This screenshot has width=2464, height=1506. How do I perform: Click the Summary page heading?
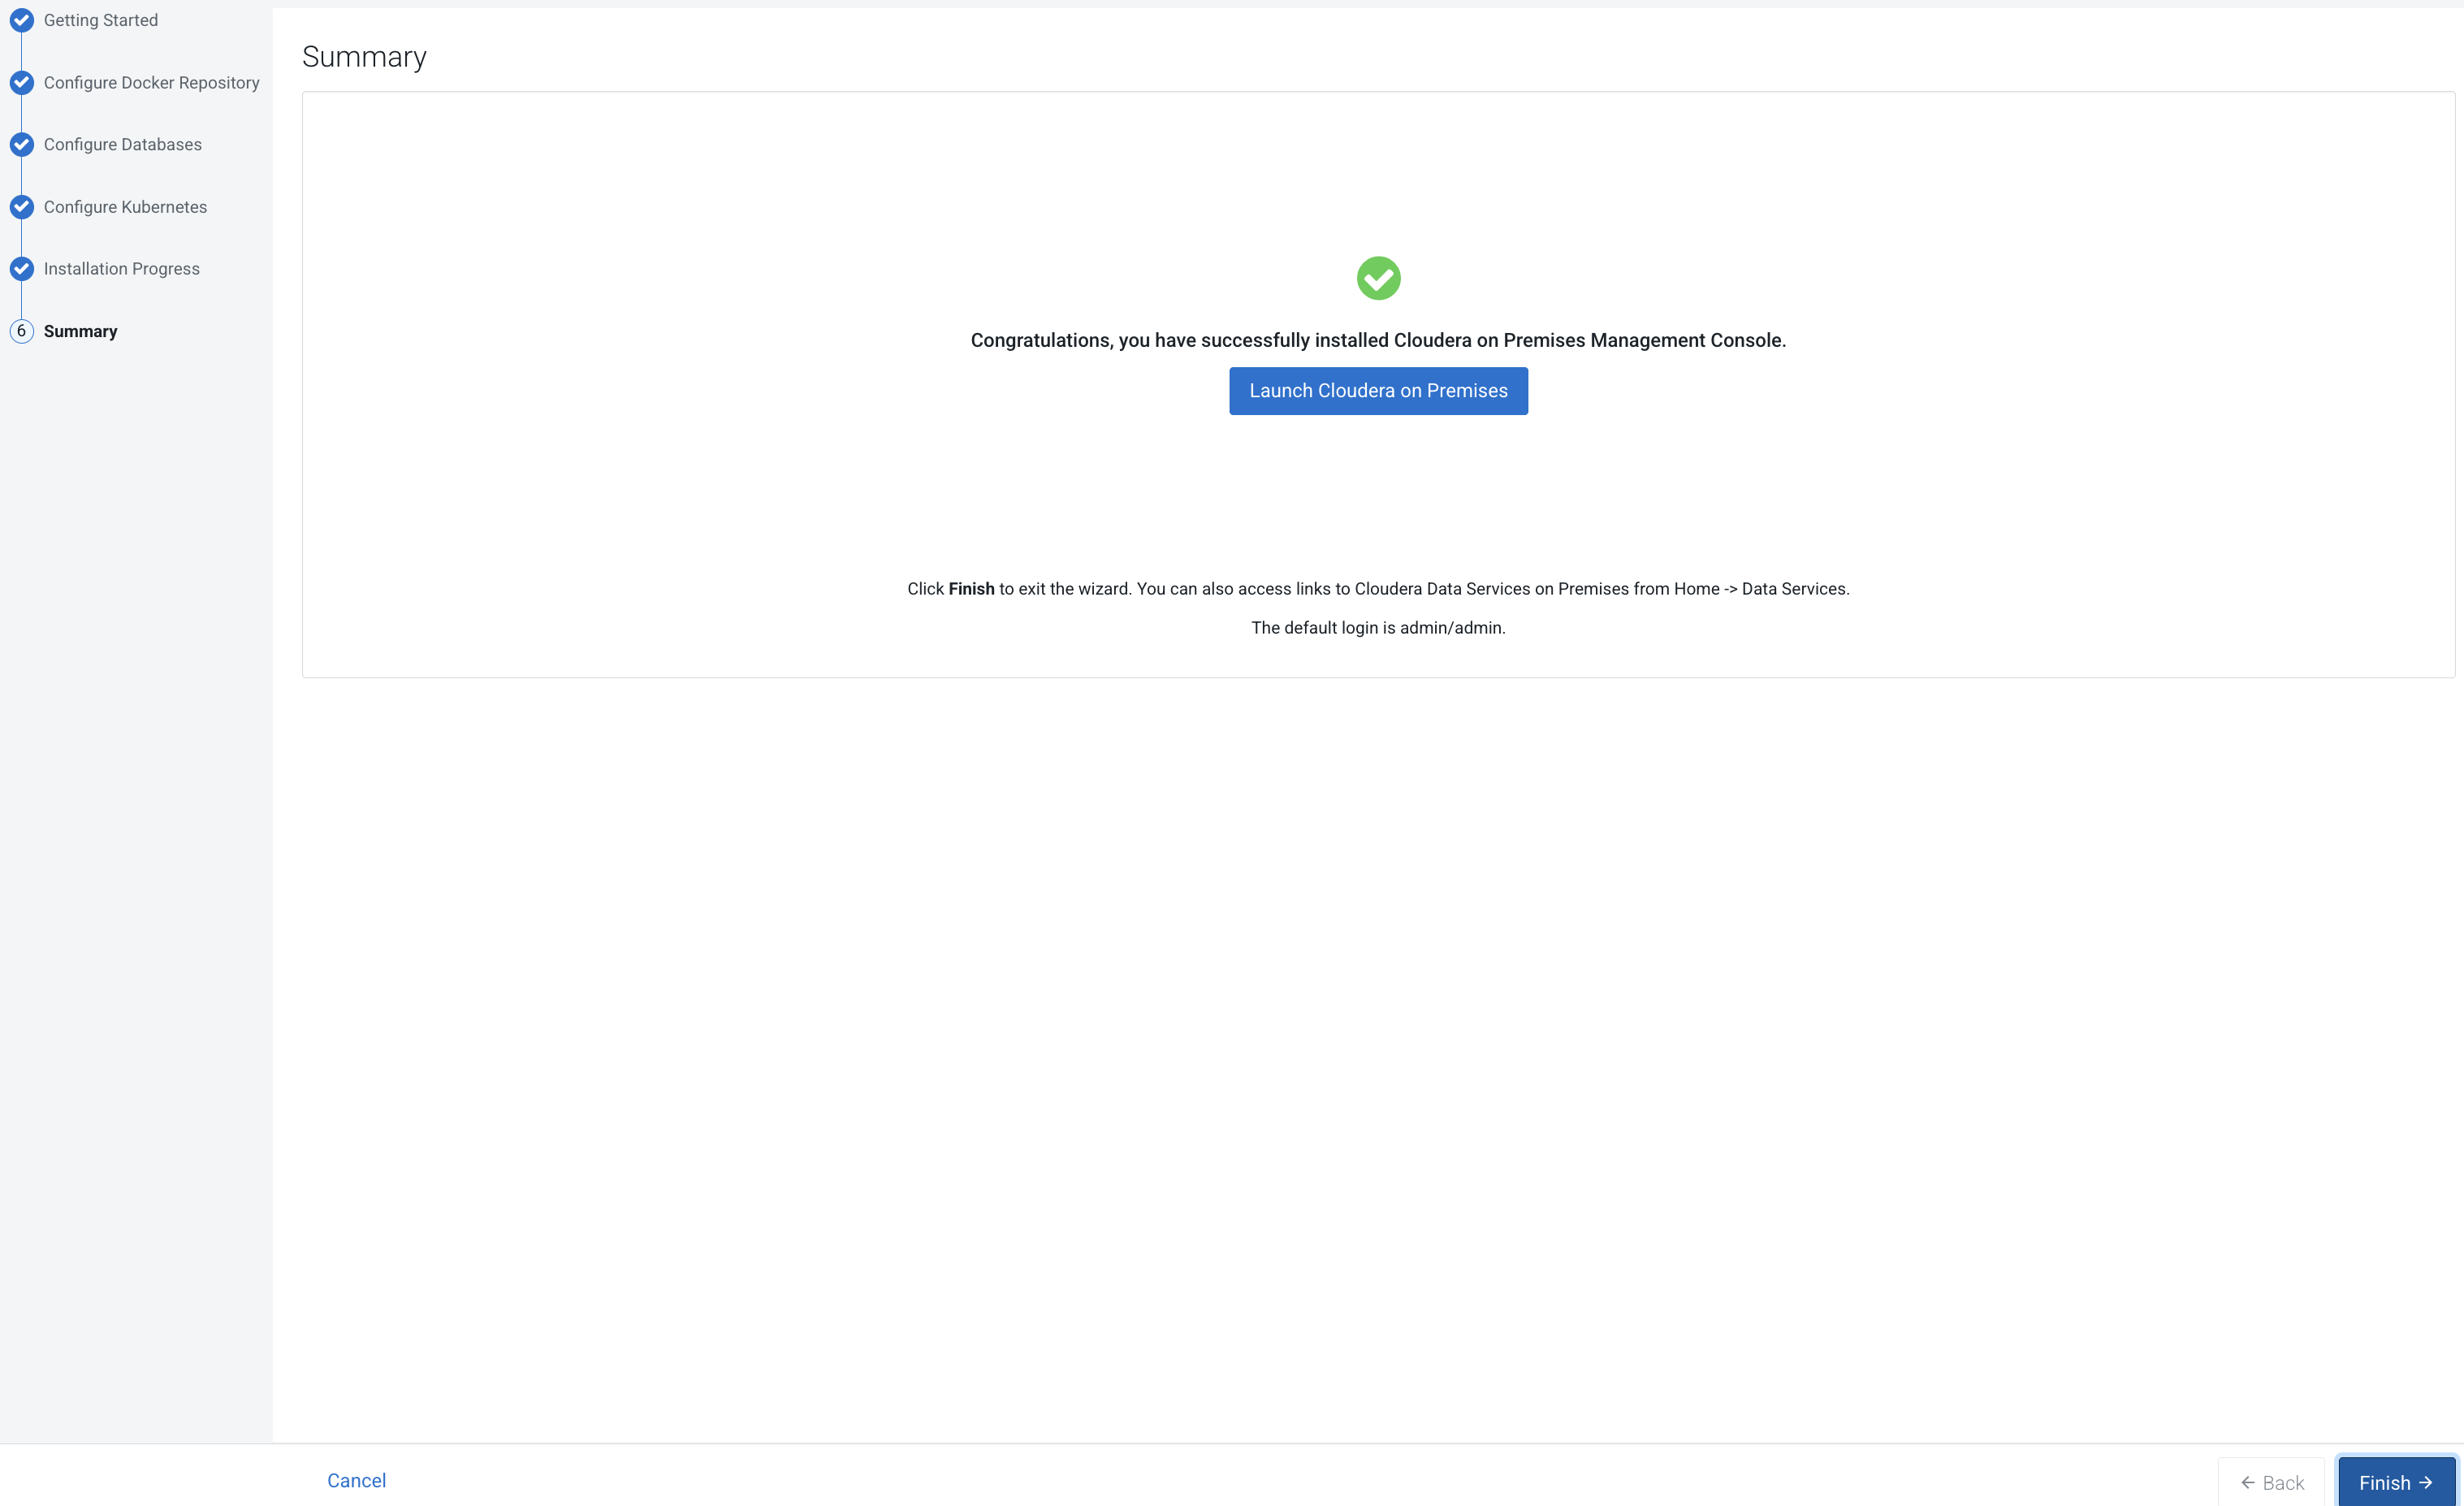point(364,57)
